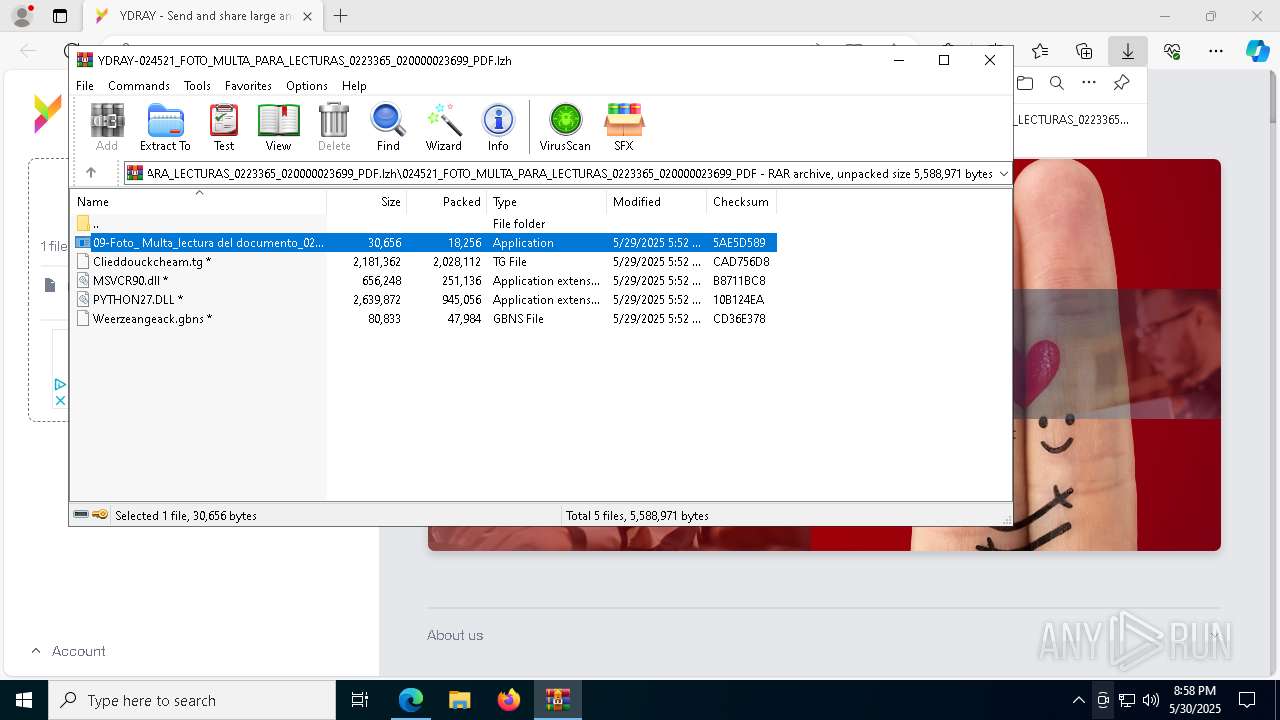1280x720 pixels.
Task: Click the WinRAR title bar archive icon
Action: point(85,60)
